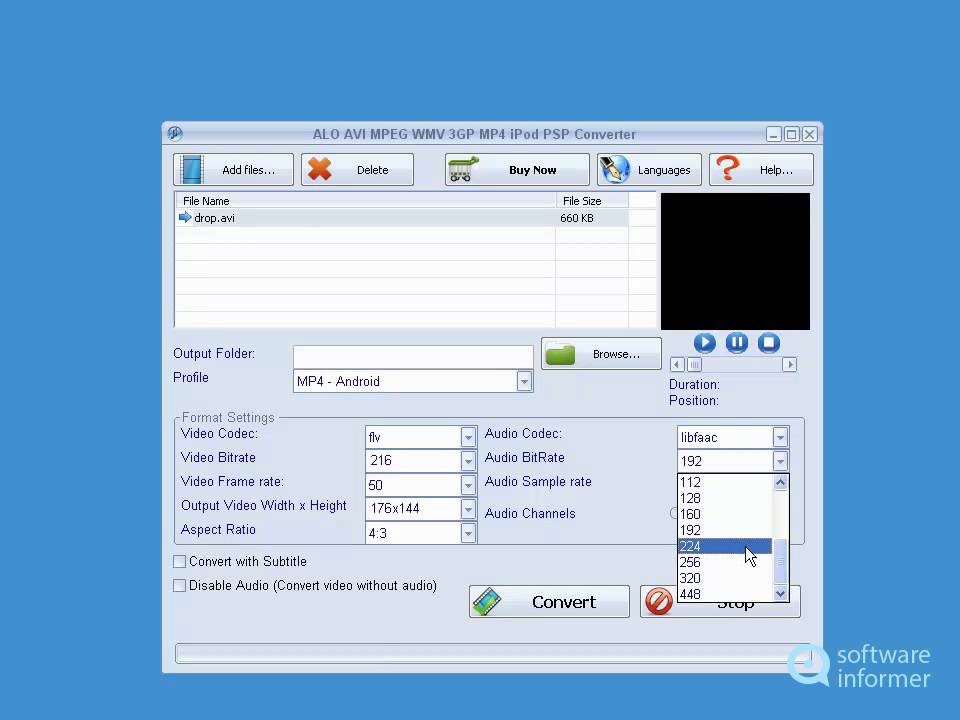Start conversion with Convert button

click(549, 602)
